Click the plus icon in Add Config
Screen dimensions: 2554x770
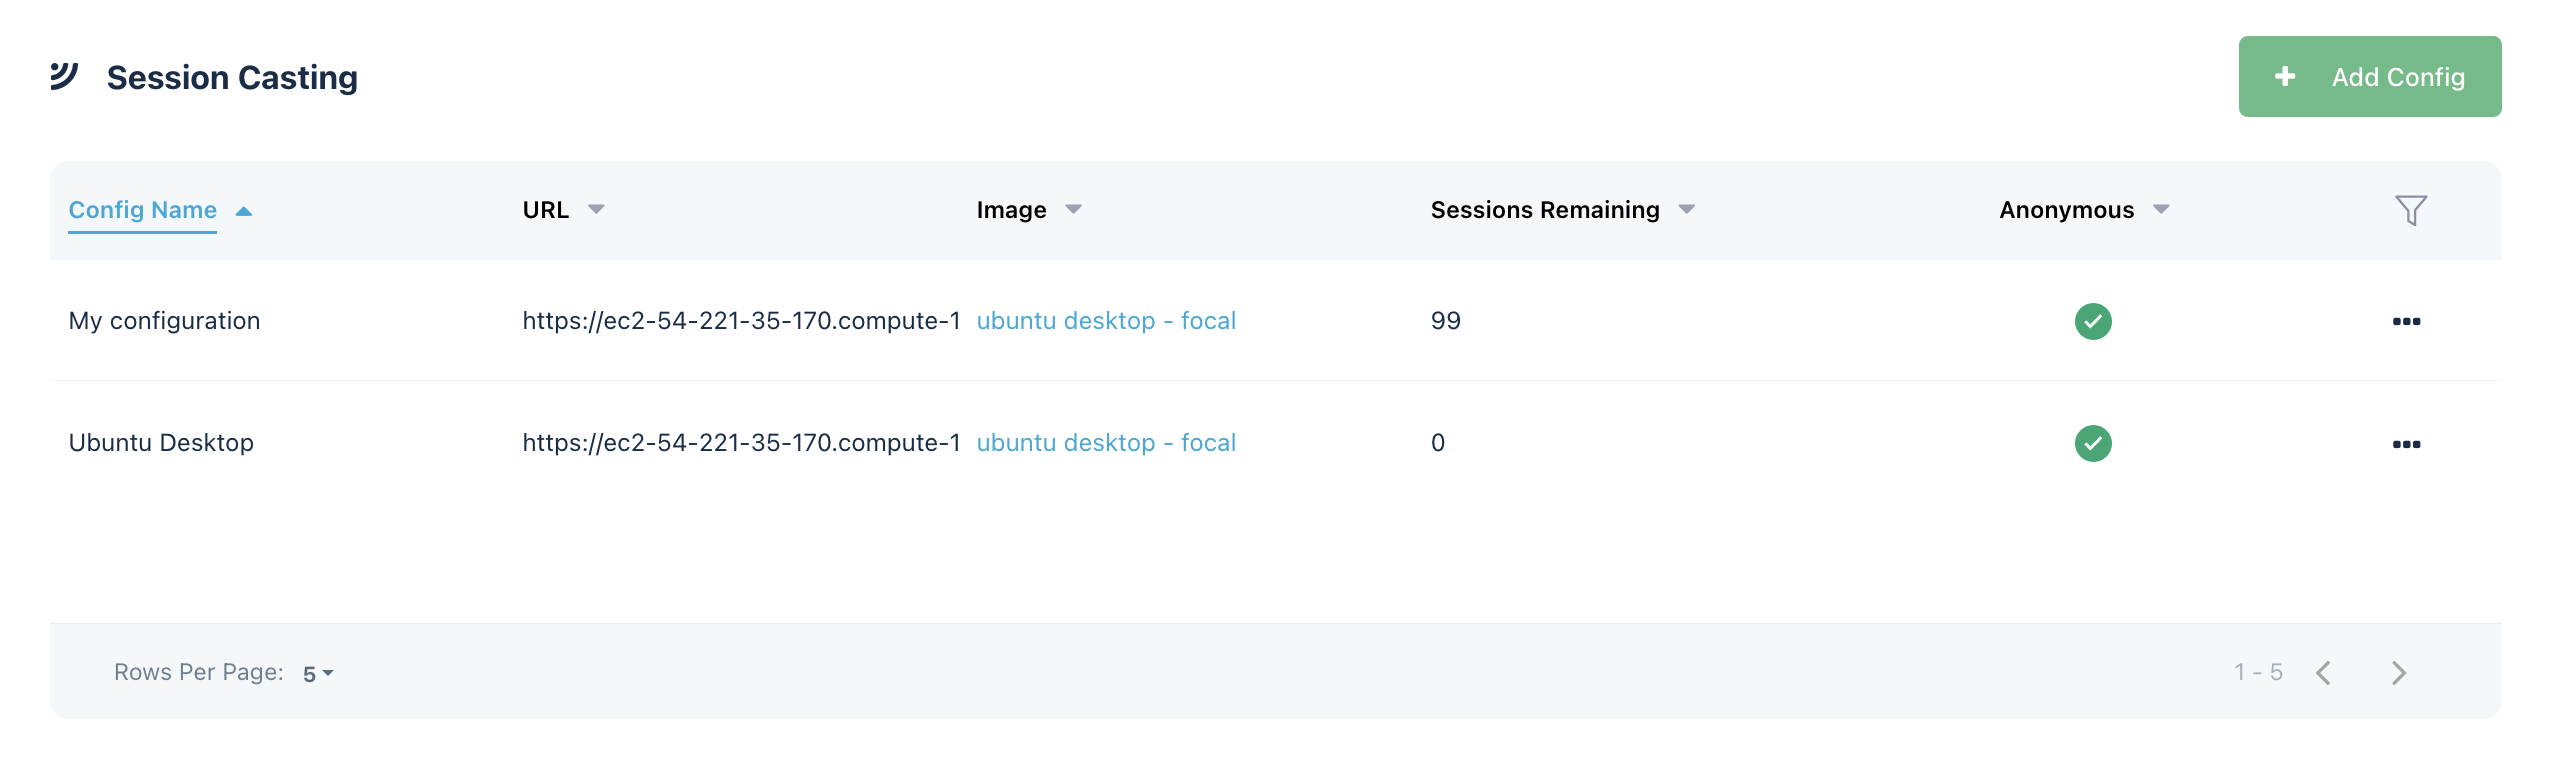(2285, 77)
